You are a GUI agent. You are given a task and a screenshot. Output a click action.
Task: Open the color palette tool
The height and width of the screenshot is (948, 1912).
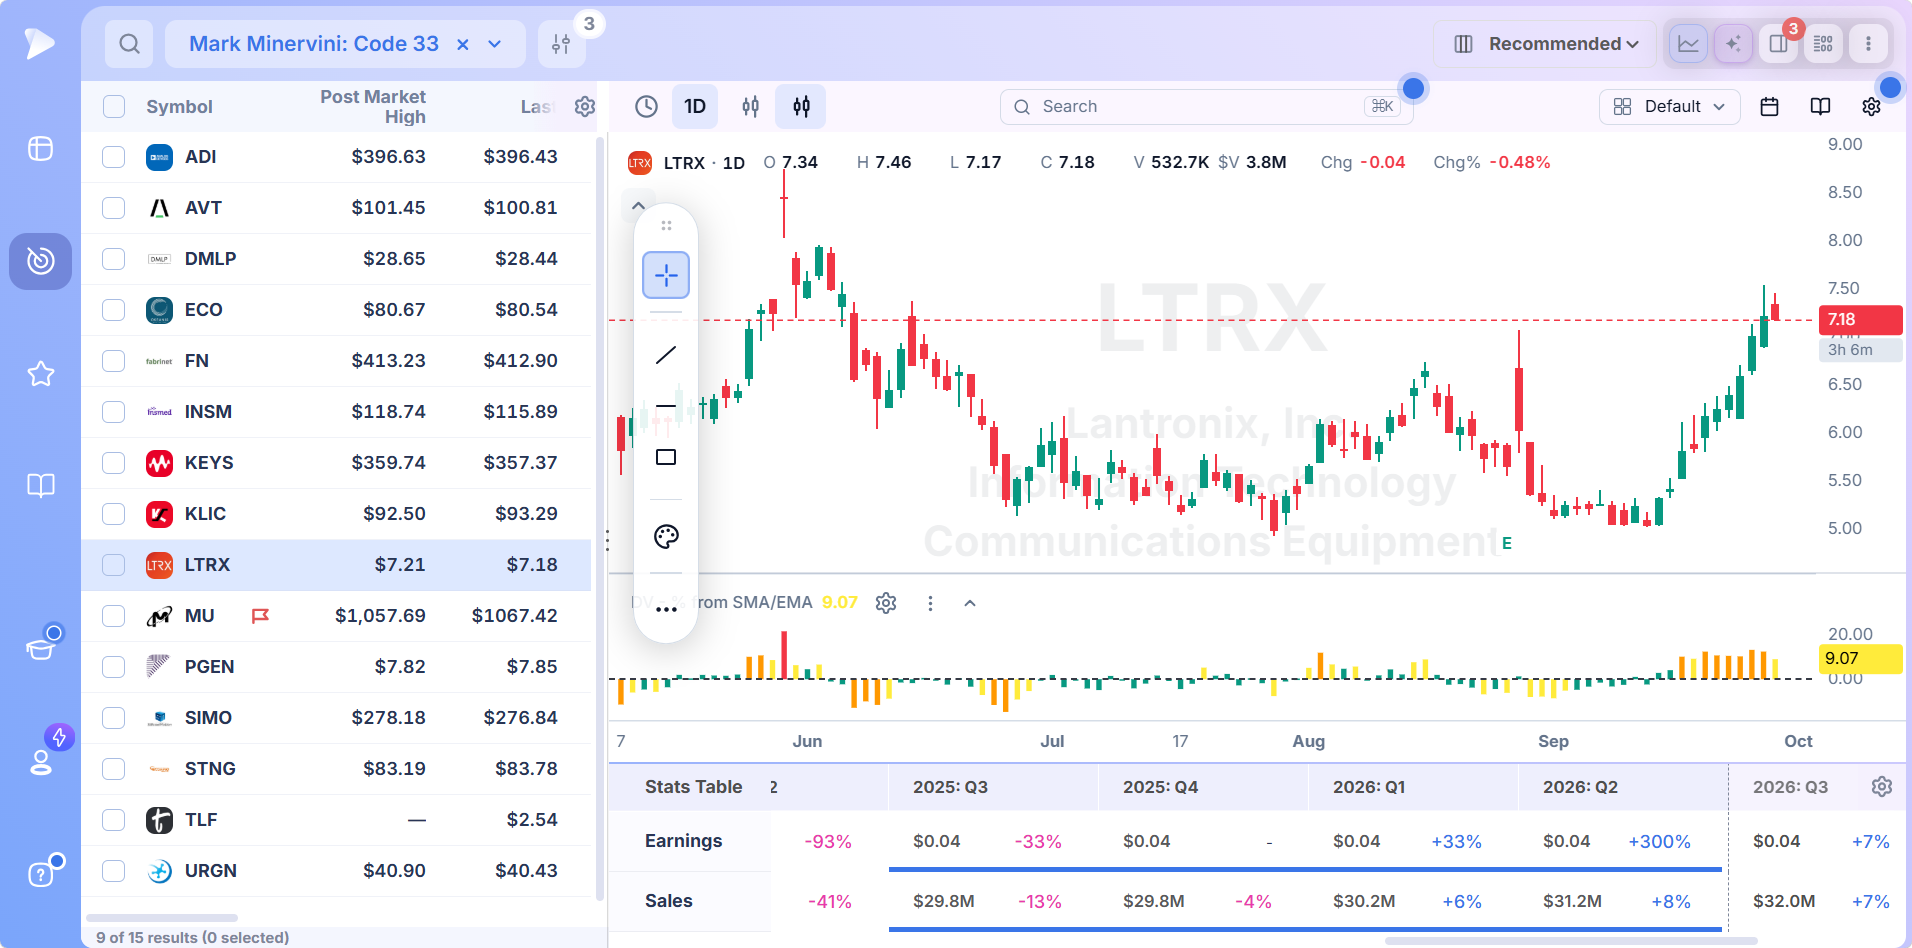(x=666, y=537)
